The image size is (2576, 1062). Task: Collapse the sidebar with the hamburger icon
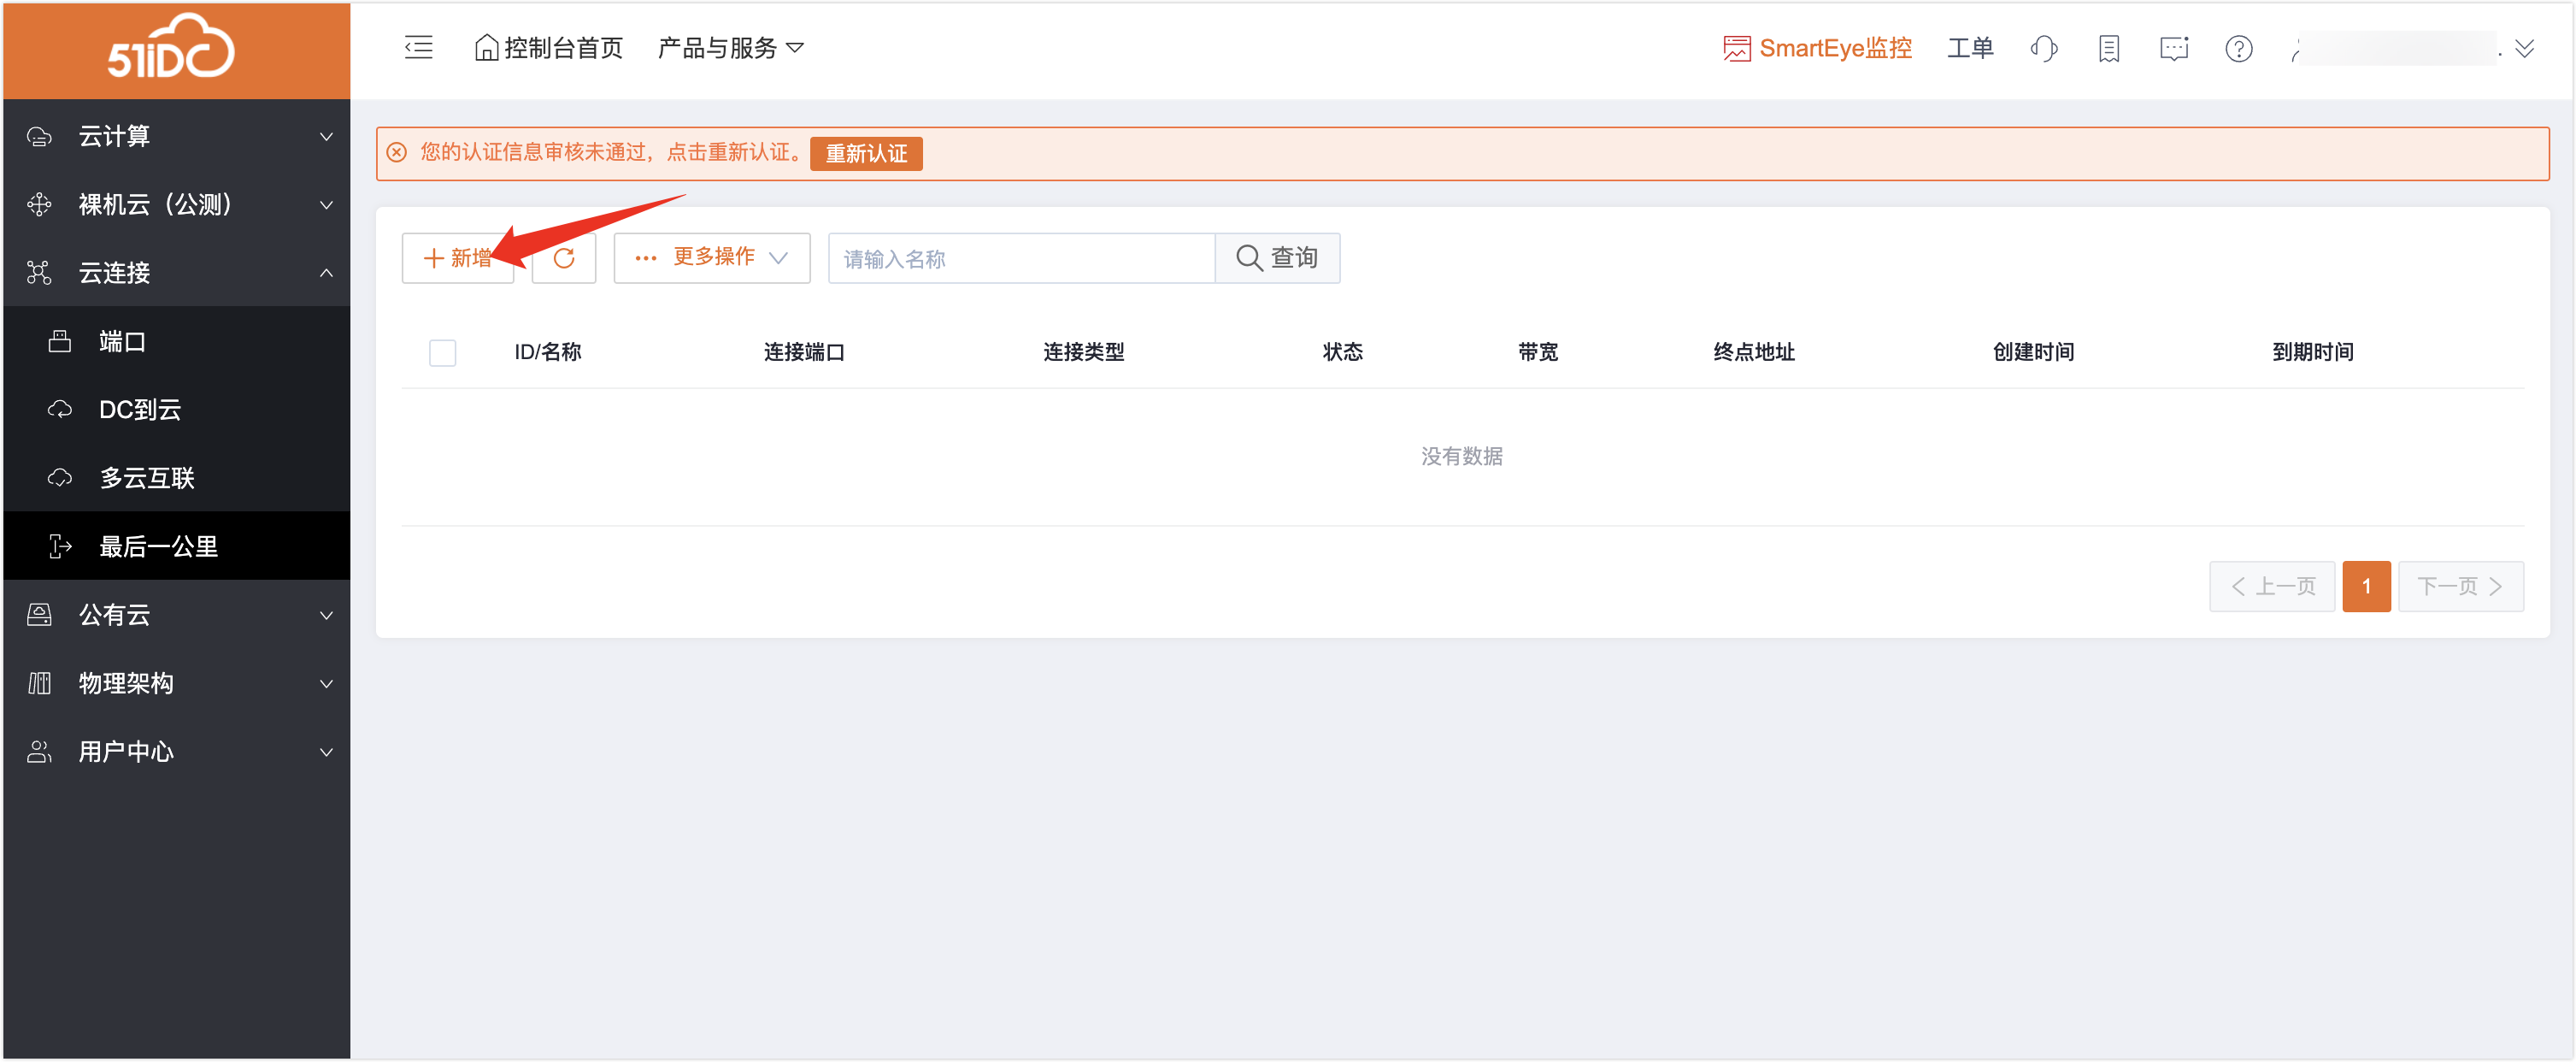tap(418, 47)
